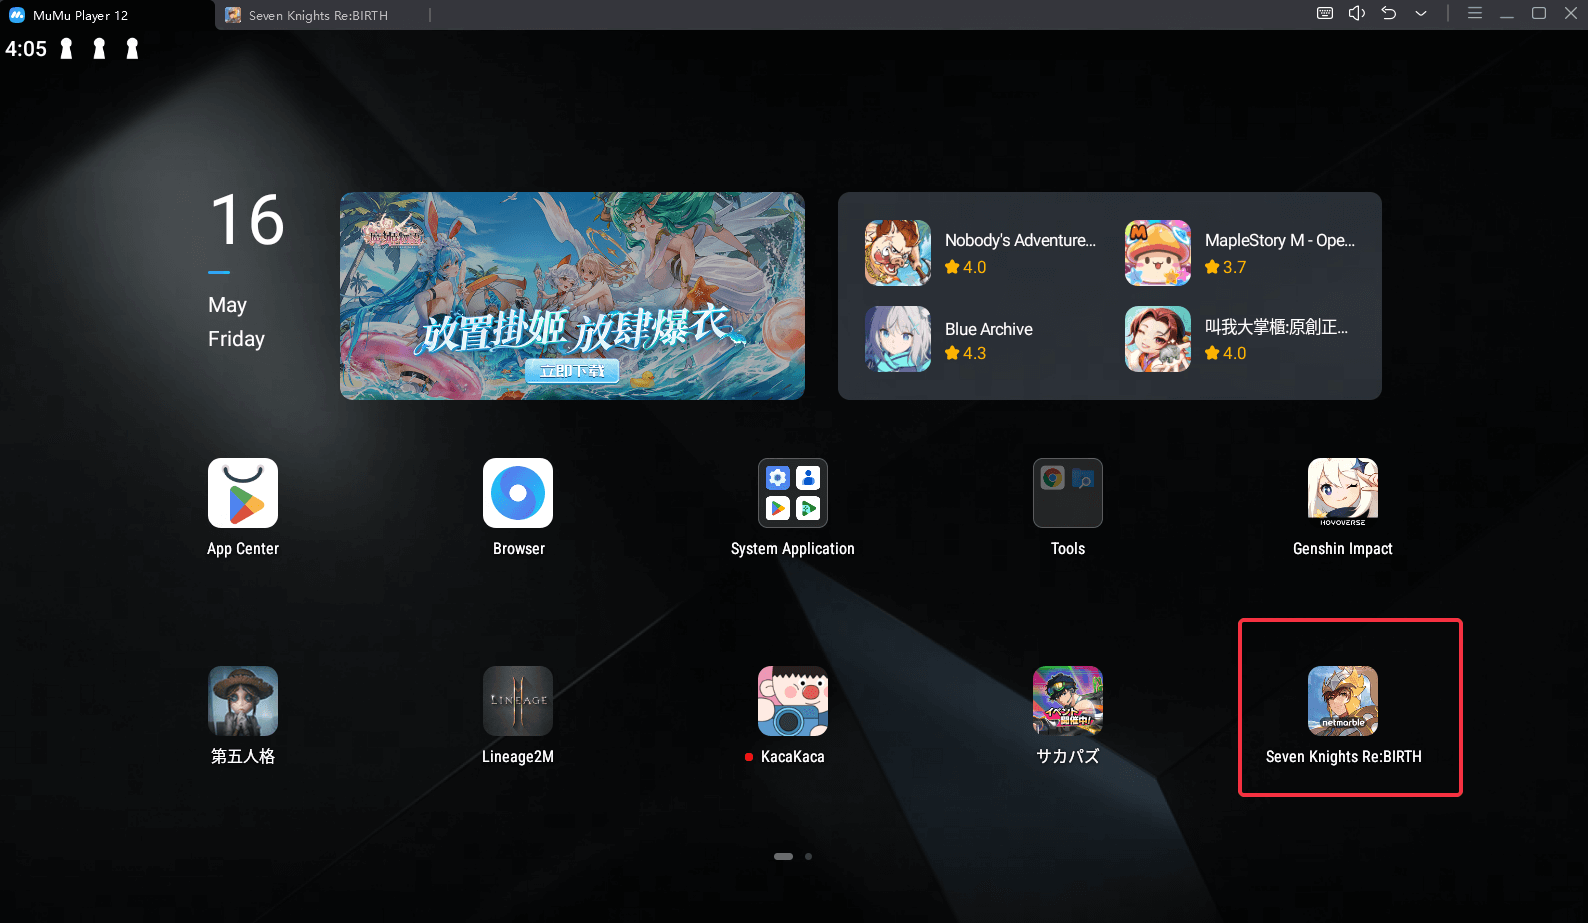Open the サカパズ game

pos(1068,701)
